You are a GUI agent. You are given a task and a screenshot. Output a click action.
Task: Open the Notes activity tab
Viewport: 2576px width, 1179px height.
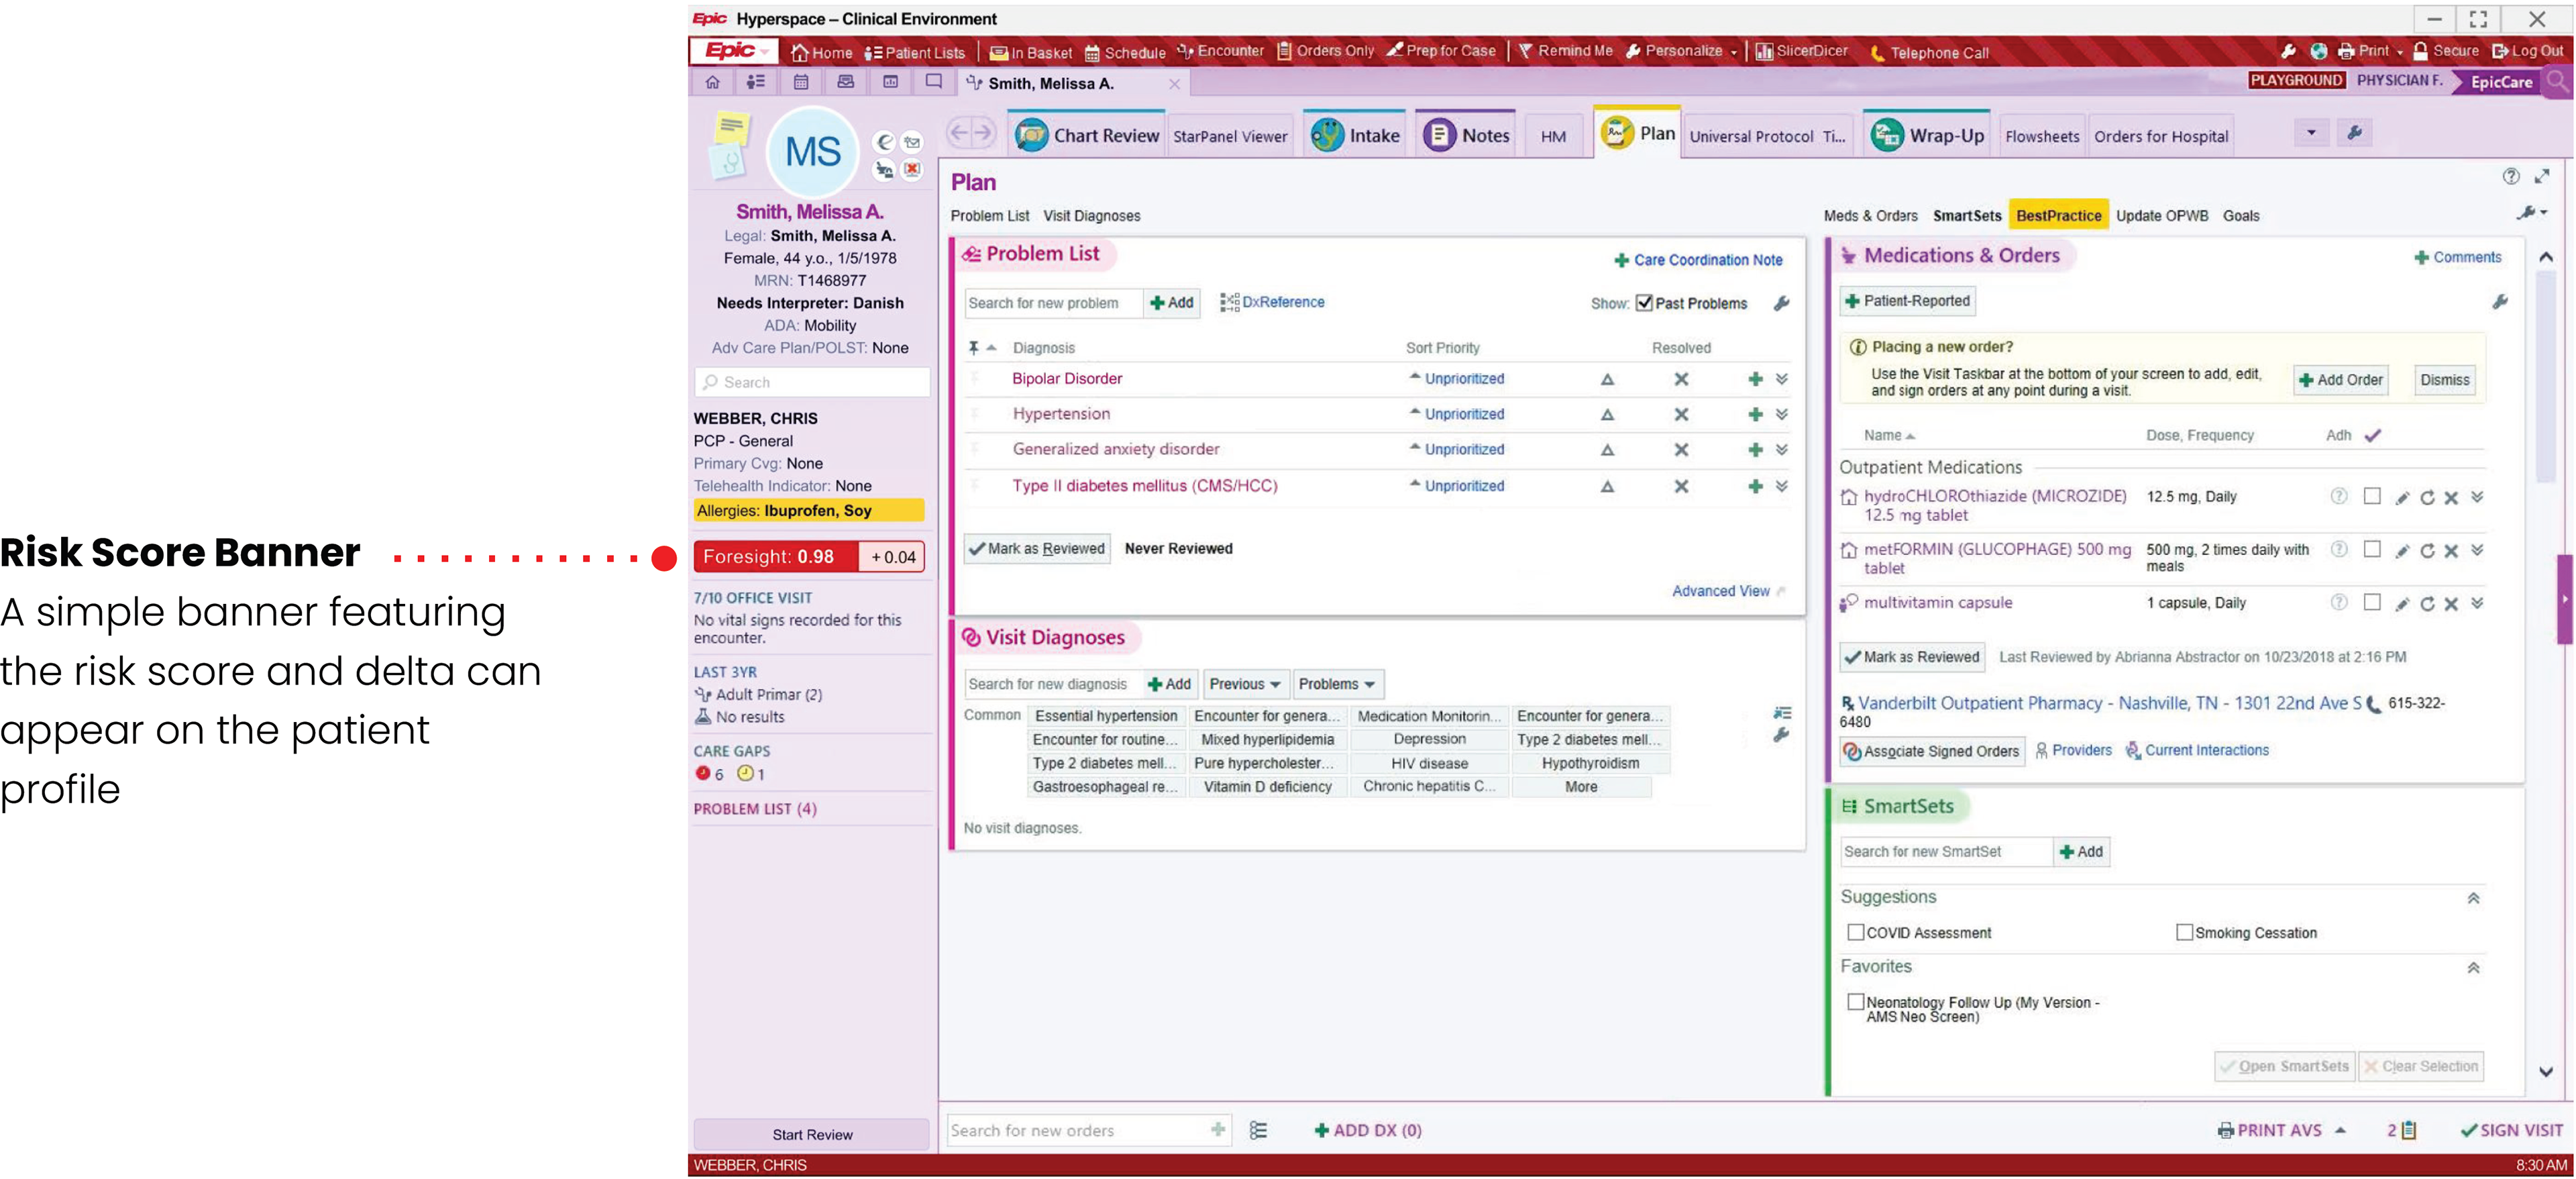click(1466, 135)
